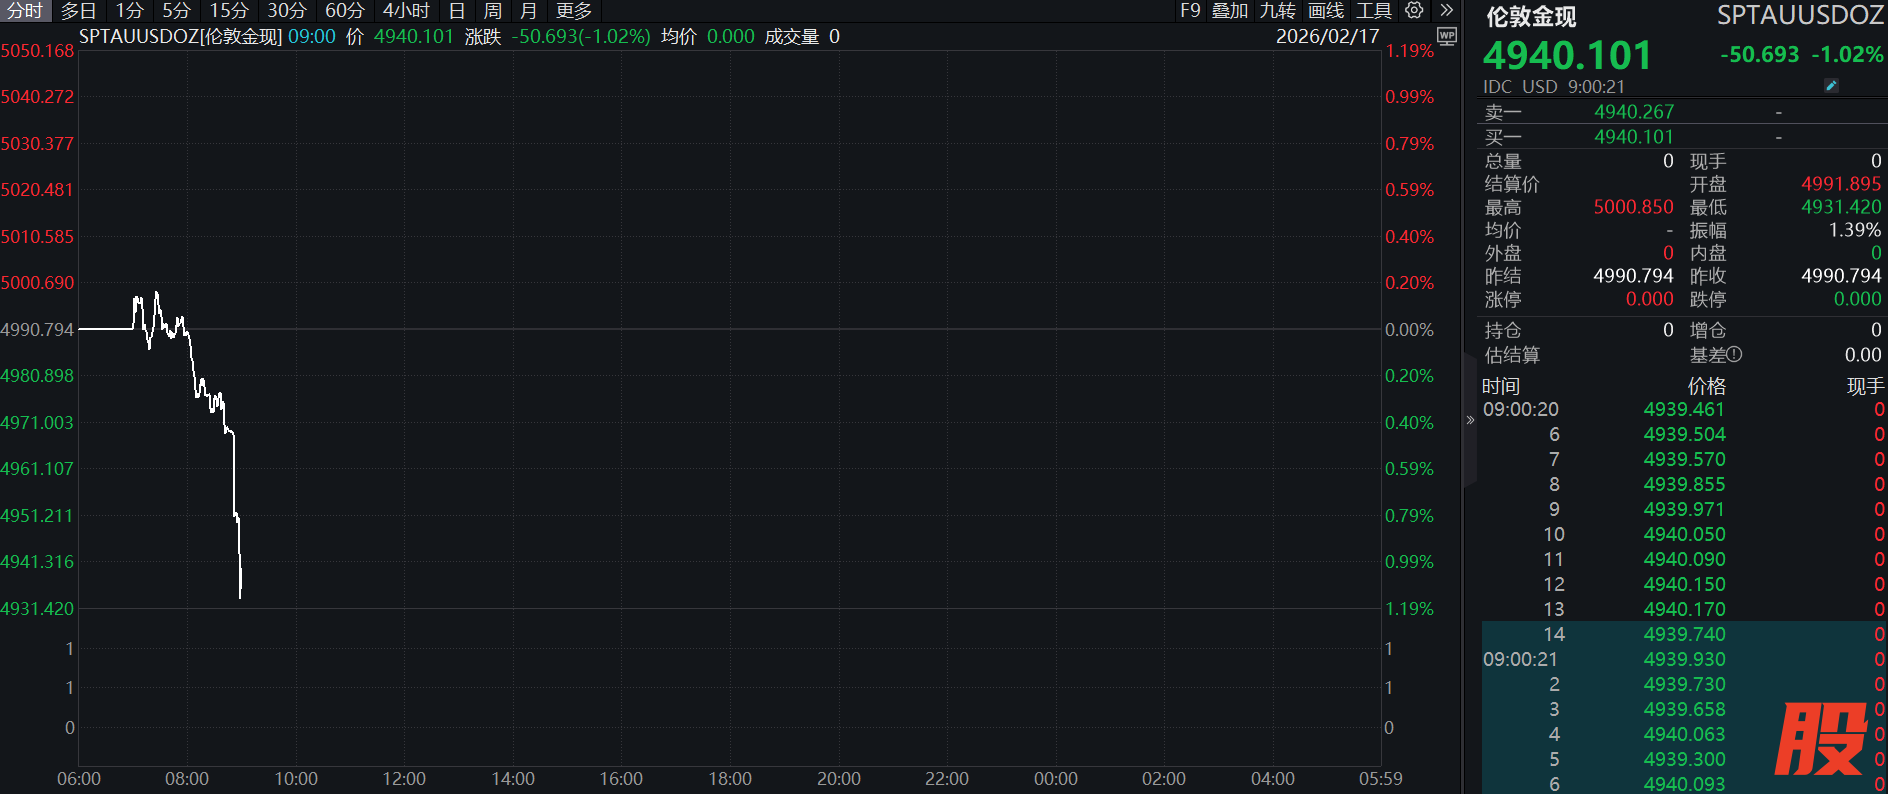This screenshot has height=794, width=1888.
Task: Toggle the 九转 indicator
Action: pos(1278,11)
